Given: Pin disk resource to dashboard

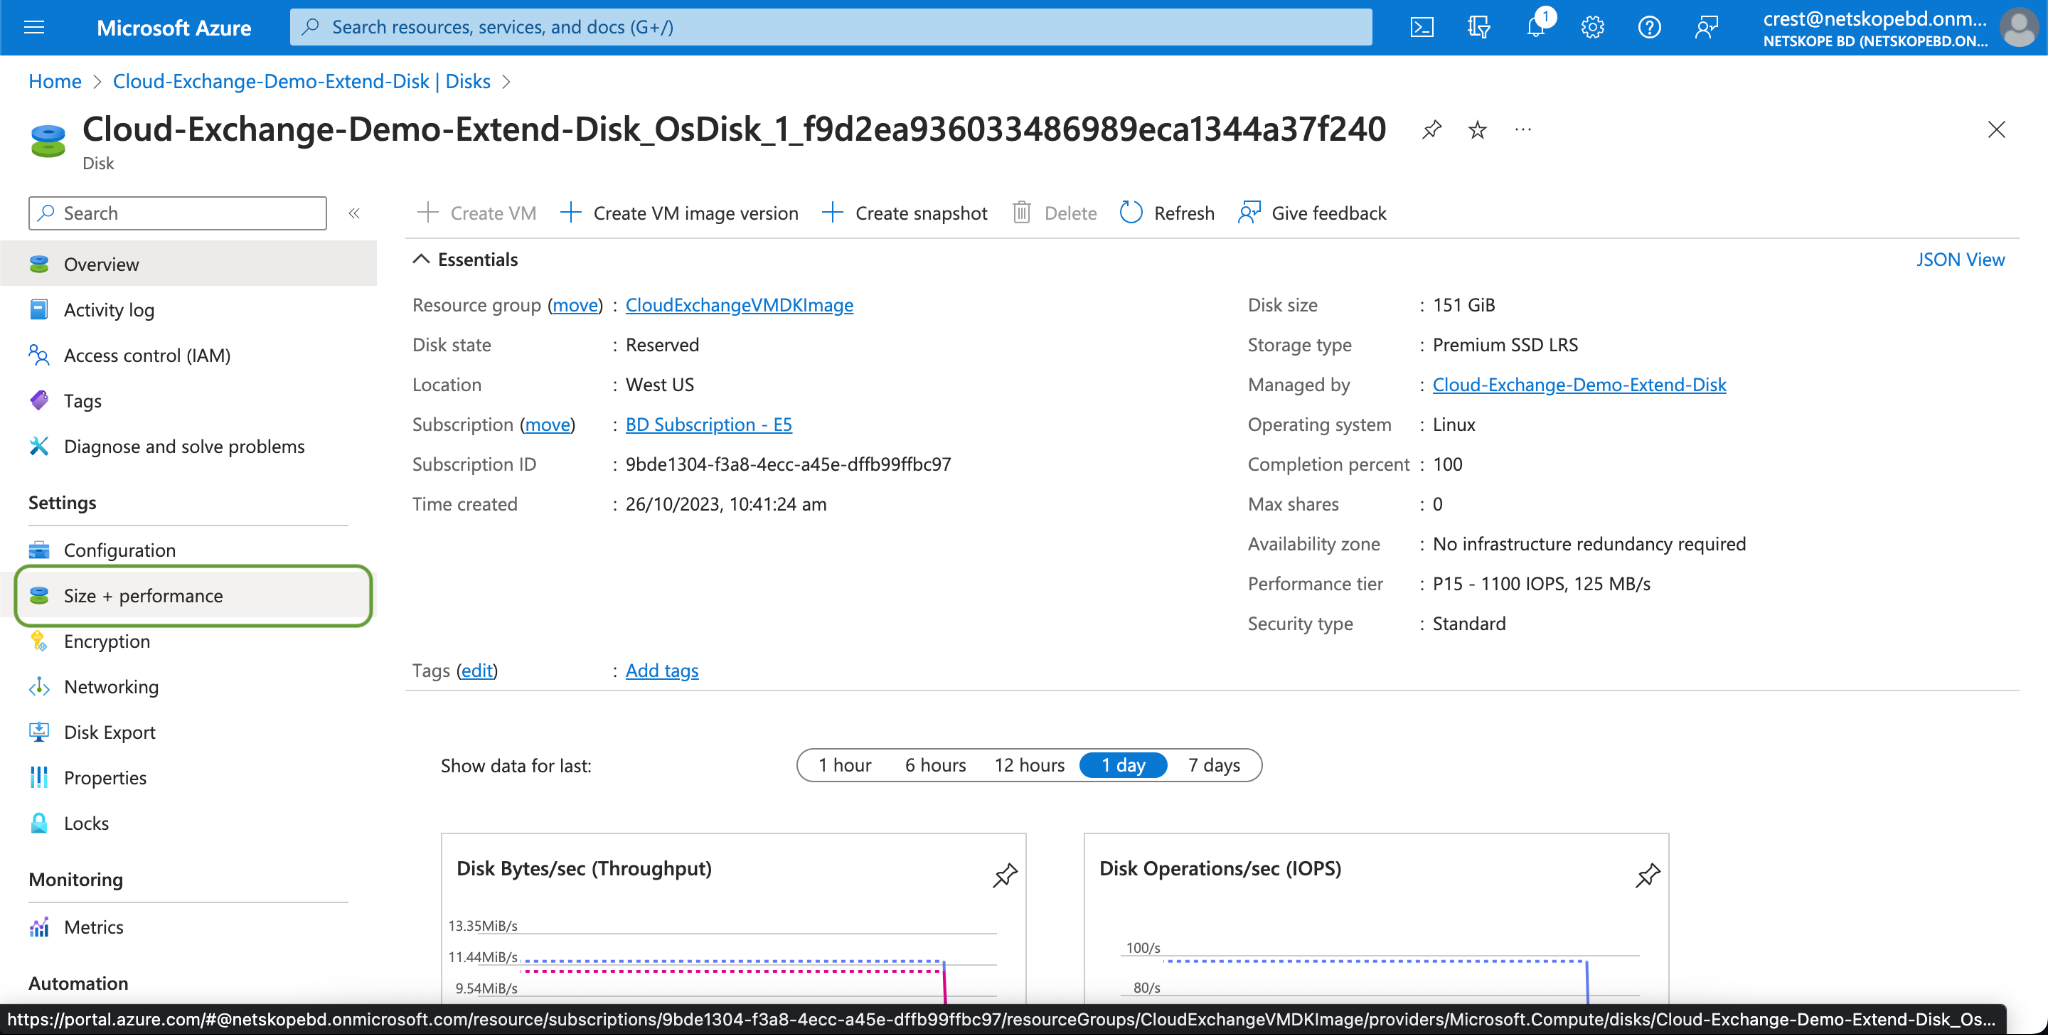Looking at the screenshot, I should tap(1432, 129).
